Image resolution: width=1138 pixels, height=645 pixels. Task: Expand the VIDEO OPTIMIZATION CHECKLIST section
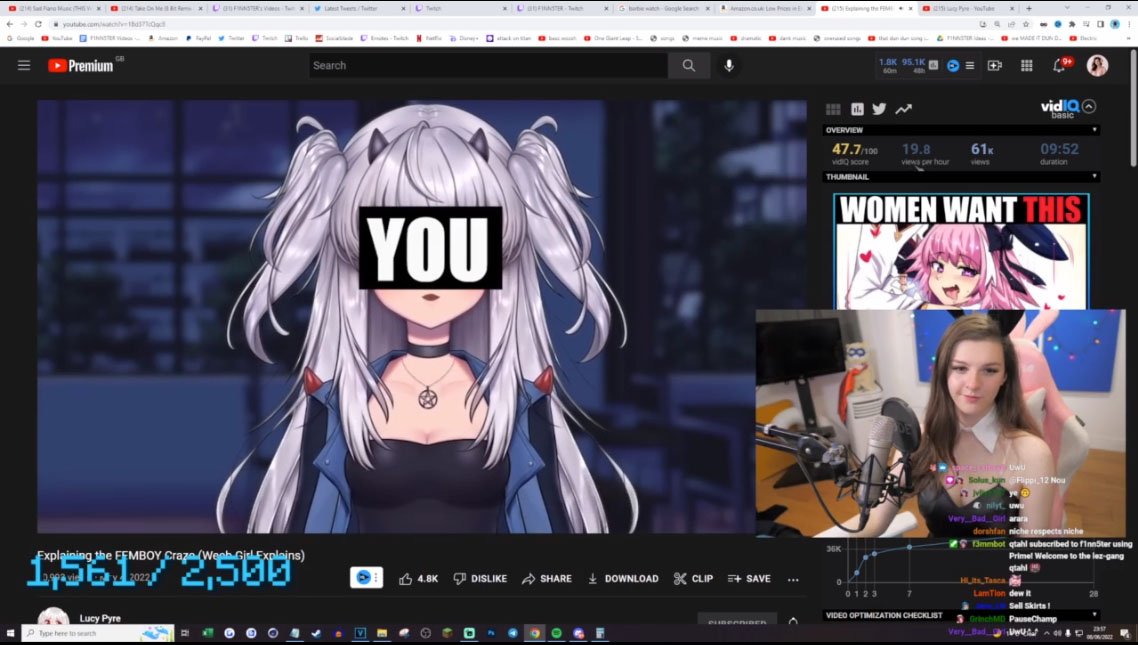click(x=961, y=615)
